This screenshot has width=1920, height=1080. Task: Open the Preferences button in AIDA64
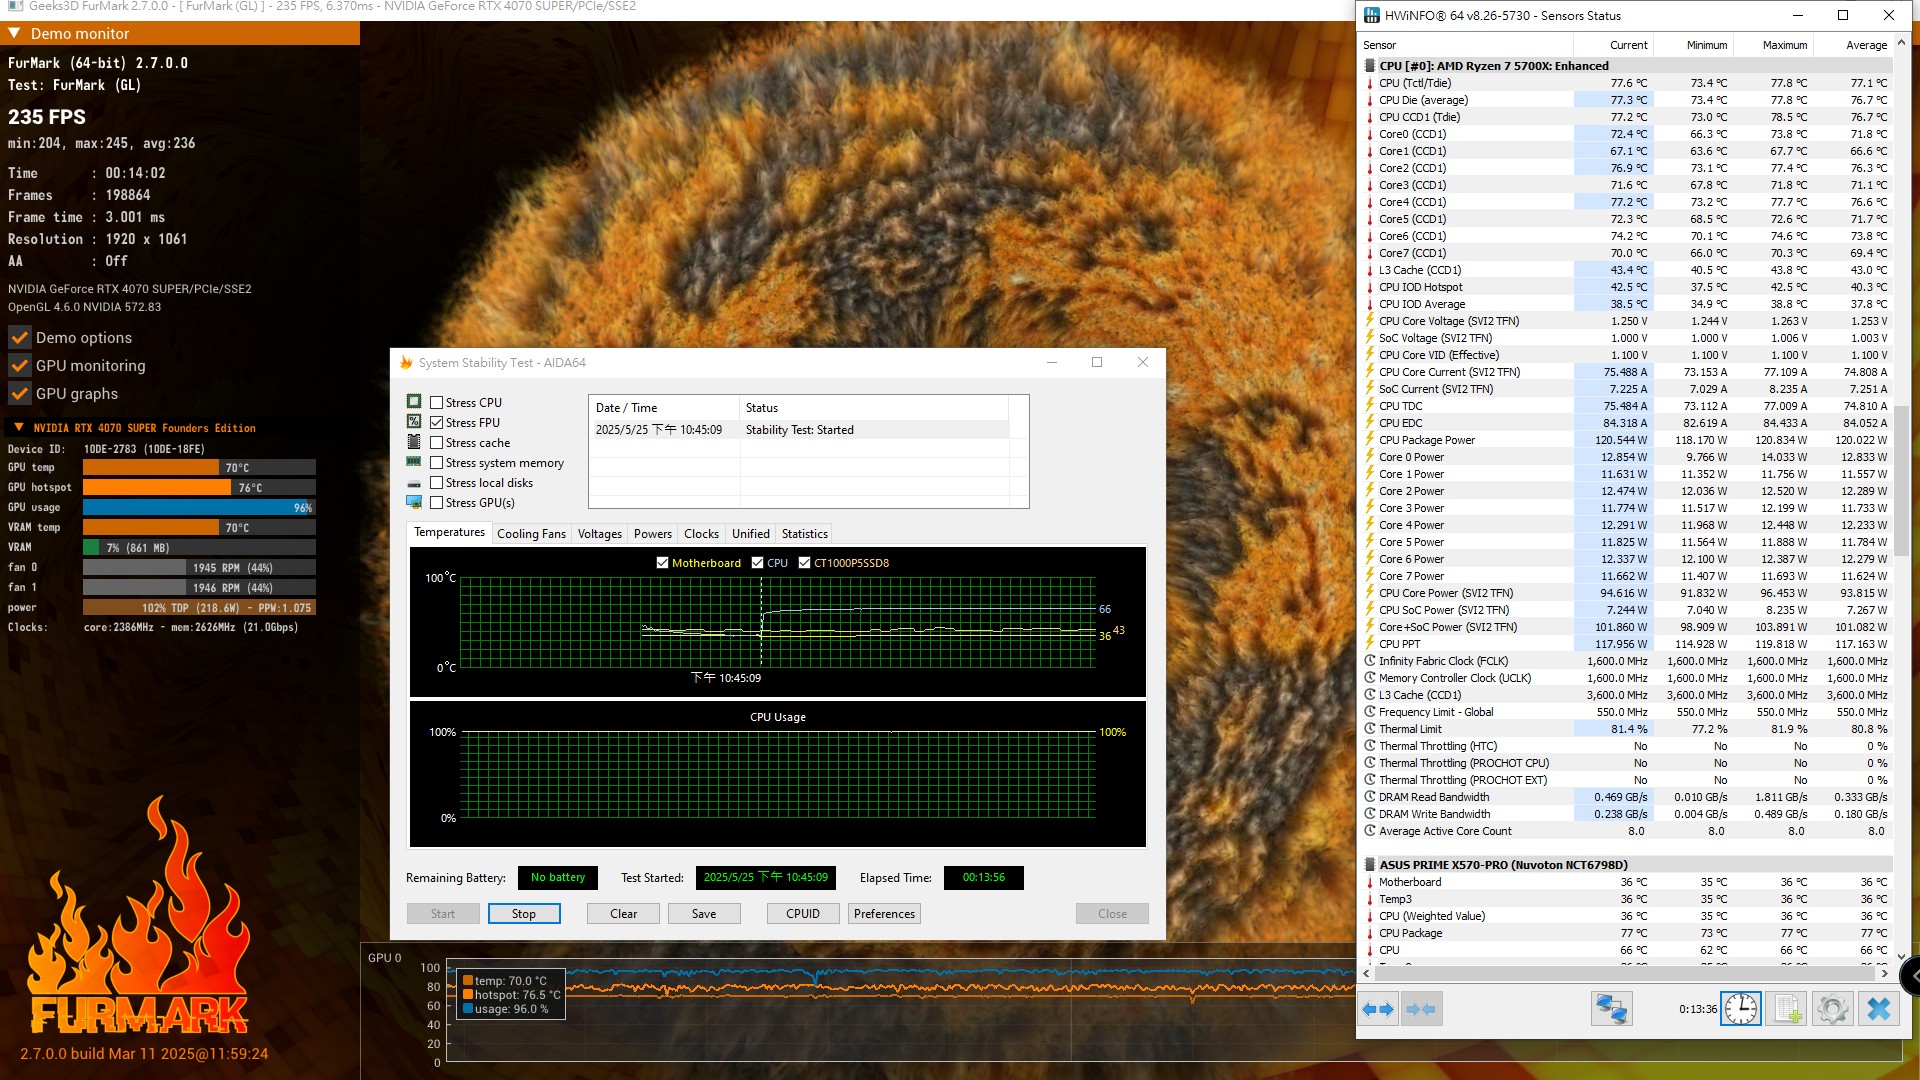(884, 914)
